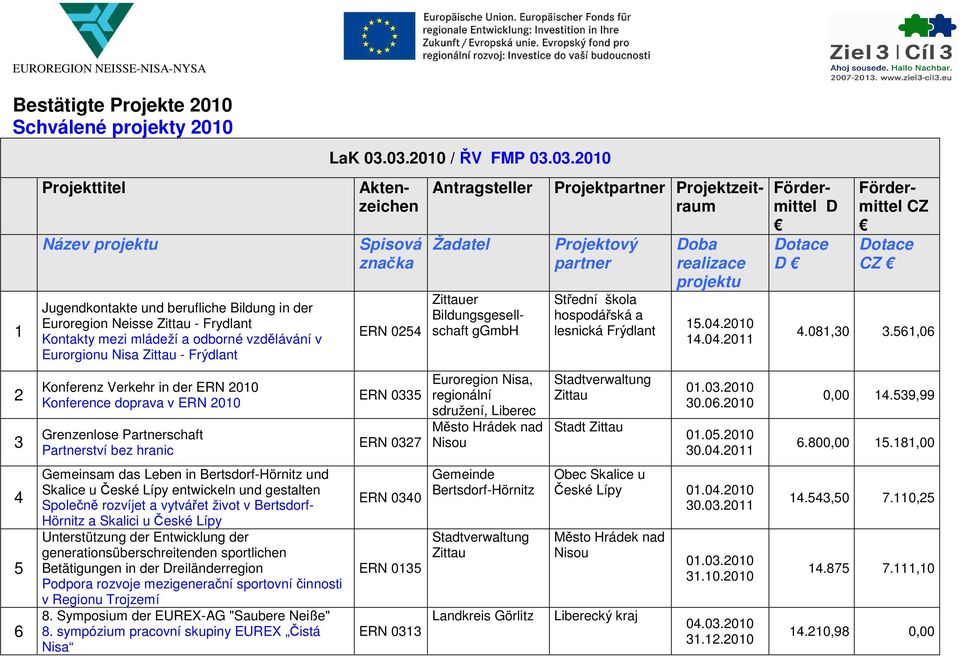This screenshot has width=960, height=656.
Task: Click applicant 'Landkreis Görlitz'
Action: (x=482, y=616)
